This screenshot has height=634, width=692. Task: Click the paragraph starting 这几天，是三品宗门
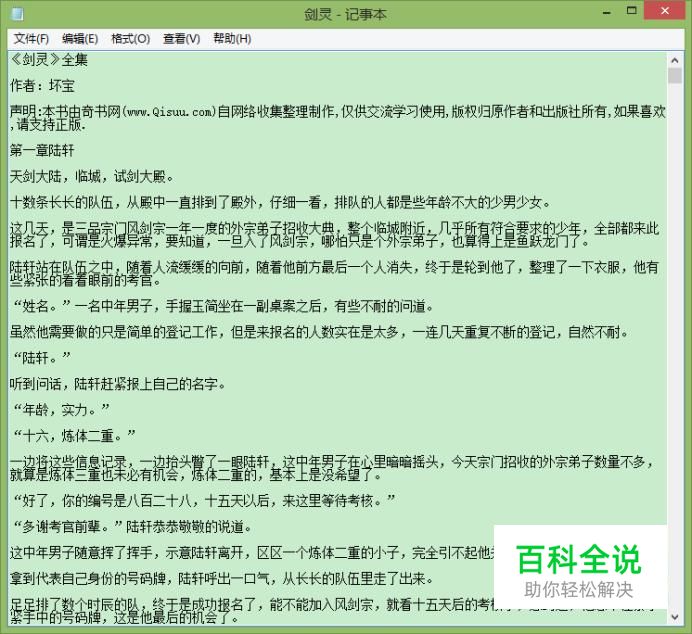point(335,235)
